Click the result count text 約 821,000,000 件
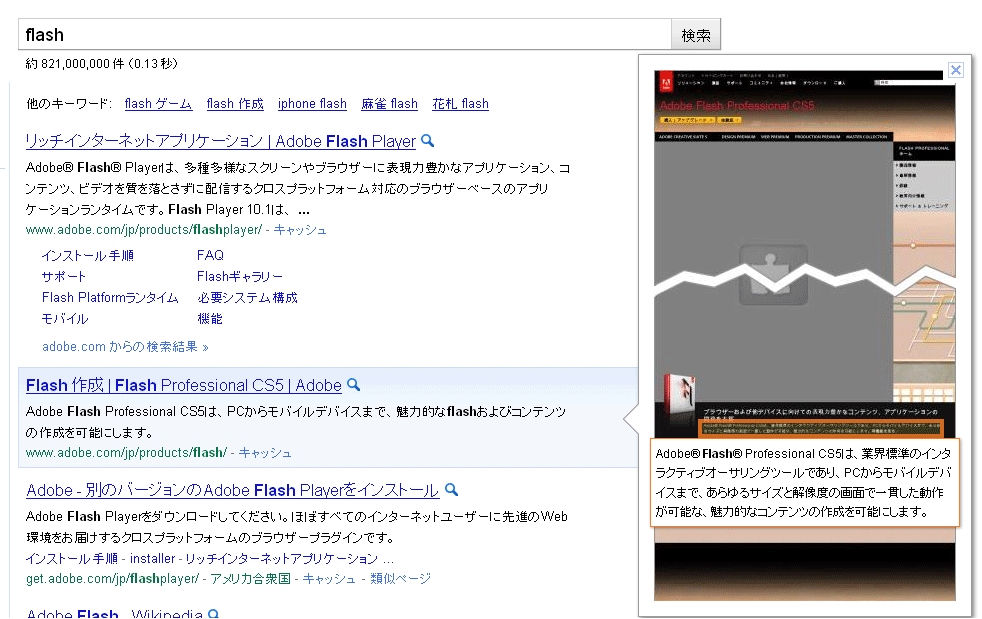Viewport: 982px width, 619px height. 75,63
